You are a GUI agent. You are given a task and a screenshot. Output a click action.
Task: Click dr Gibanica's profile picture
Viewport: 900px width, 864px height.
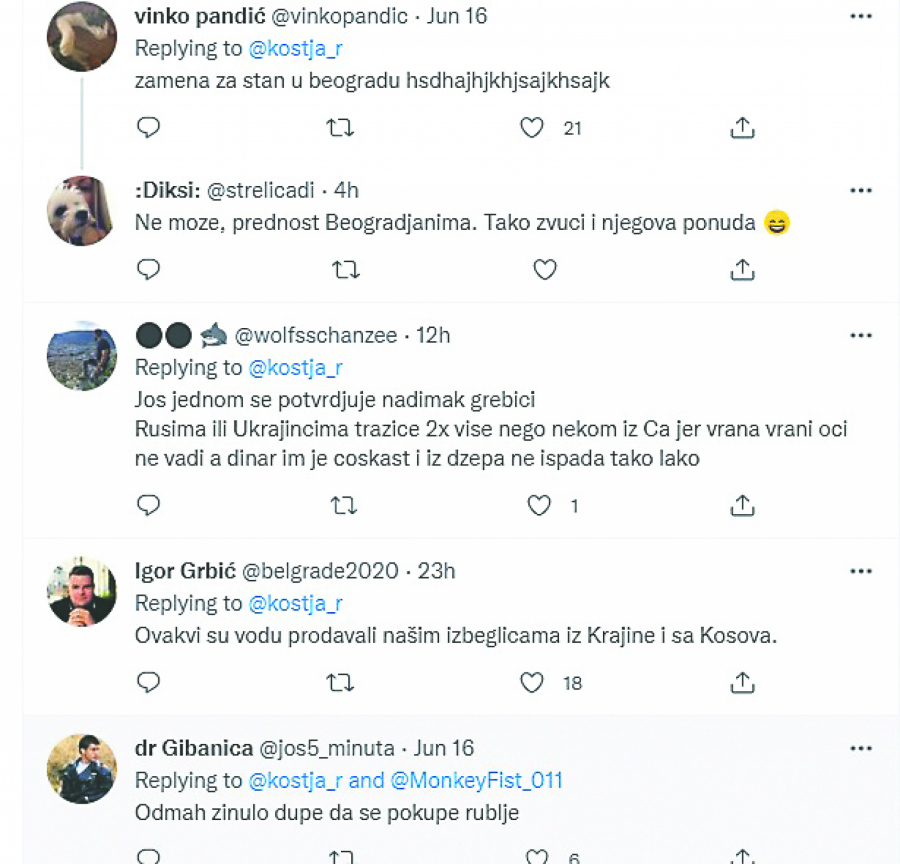coord(82,769)
